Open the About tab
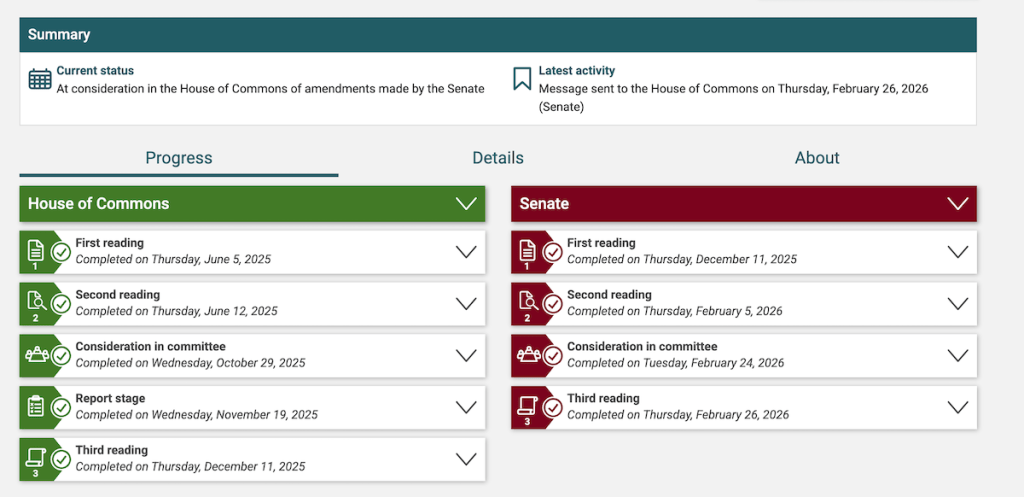The height and width of the screenshot is (497, 1024). pos(817,158)
